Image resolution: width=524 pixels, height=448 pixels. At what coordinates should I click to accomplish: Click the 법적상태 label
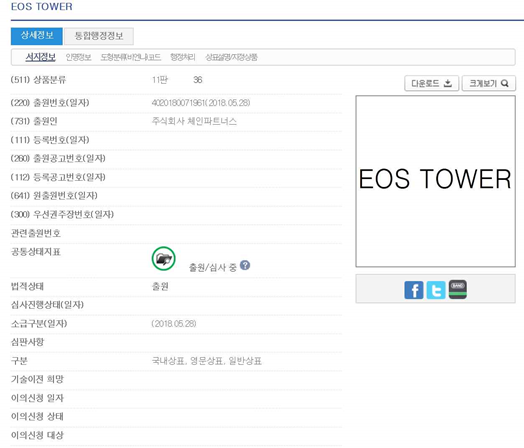click(x=27, y=286)
